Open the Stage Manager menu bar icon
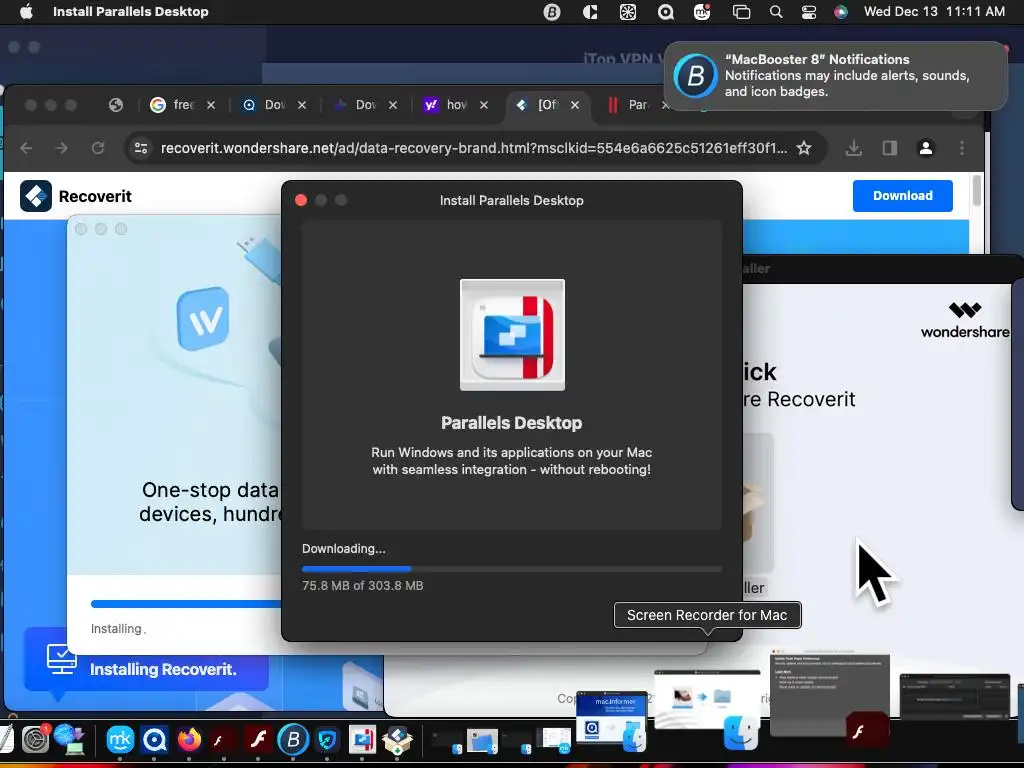Screen dimensions: 1024x768 click(x=741, y=12)
